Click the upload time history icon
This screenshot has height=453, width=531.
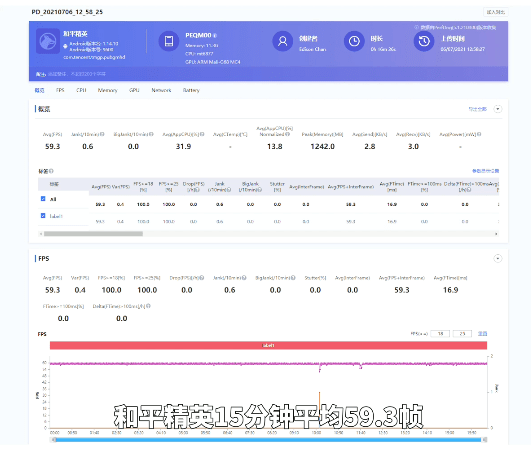point(424,41)
